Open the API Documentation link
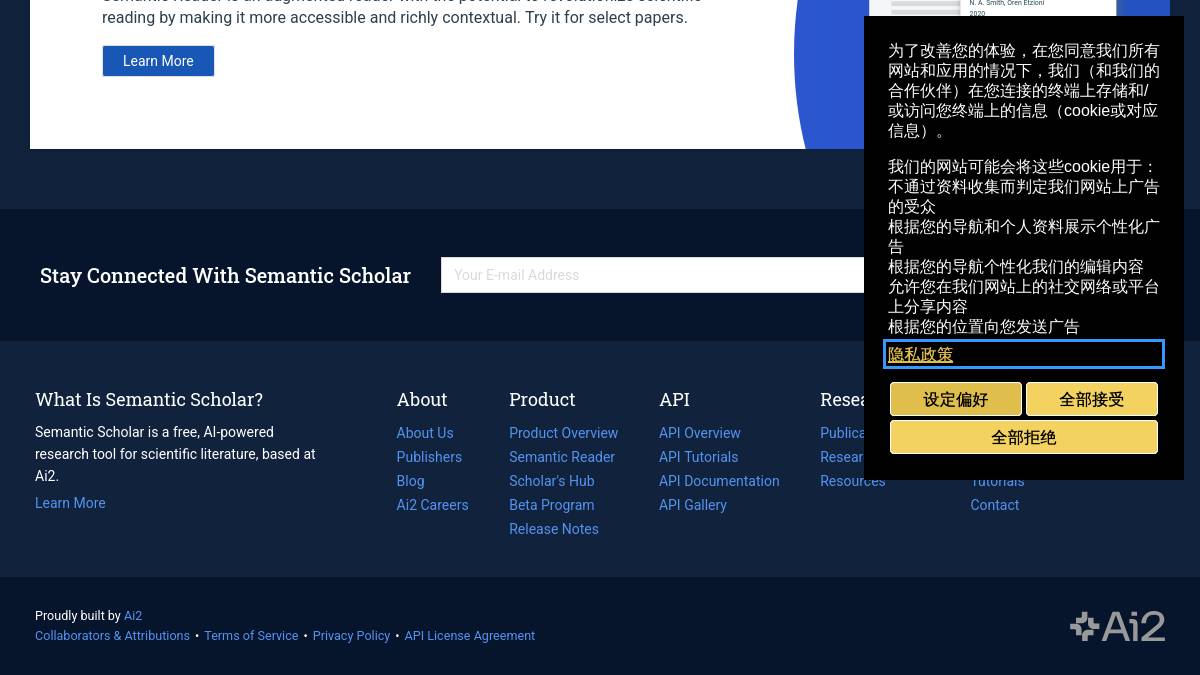The width and height of the screenshot is (1200, 675). (719, 481)
